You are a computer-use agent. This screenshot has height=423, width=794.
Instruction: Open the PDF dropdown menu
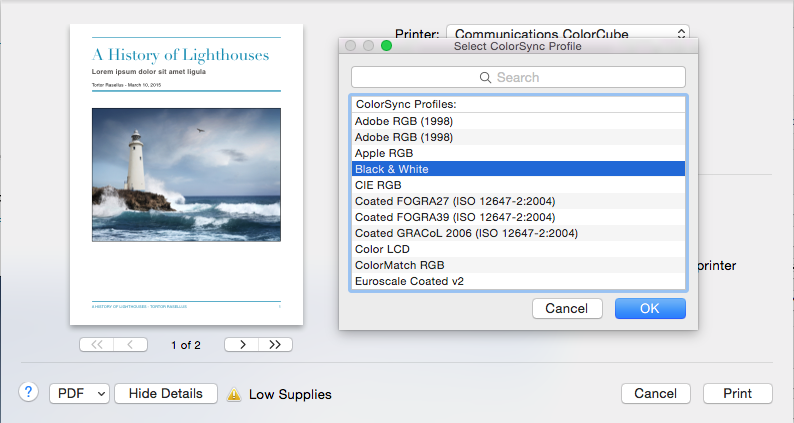pyautogui.click(x=79, y=393)
